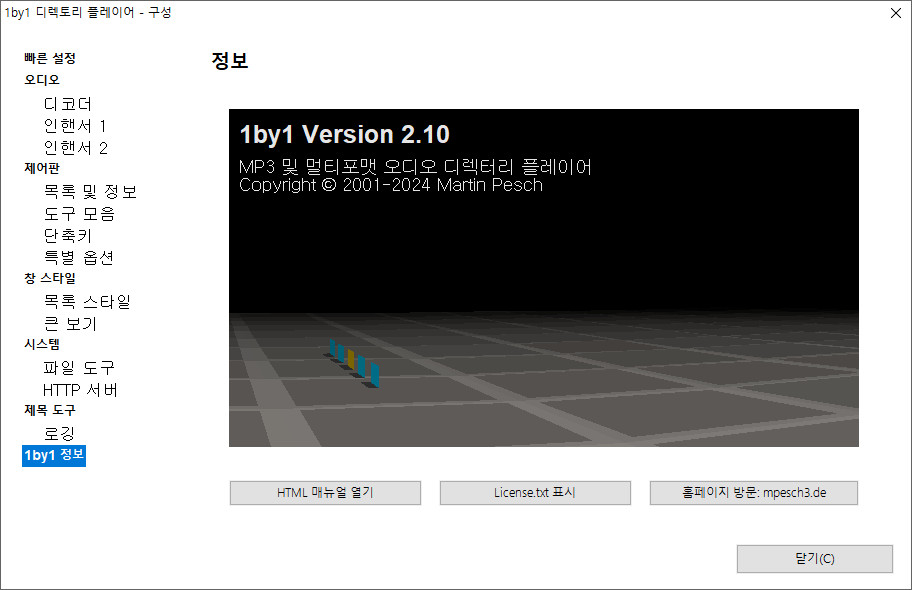912x590 pixels.
Task: Close the configuration window with X
Action: (x=896, y=13)
